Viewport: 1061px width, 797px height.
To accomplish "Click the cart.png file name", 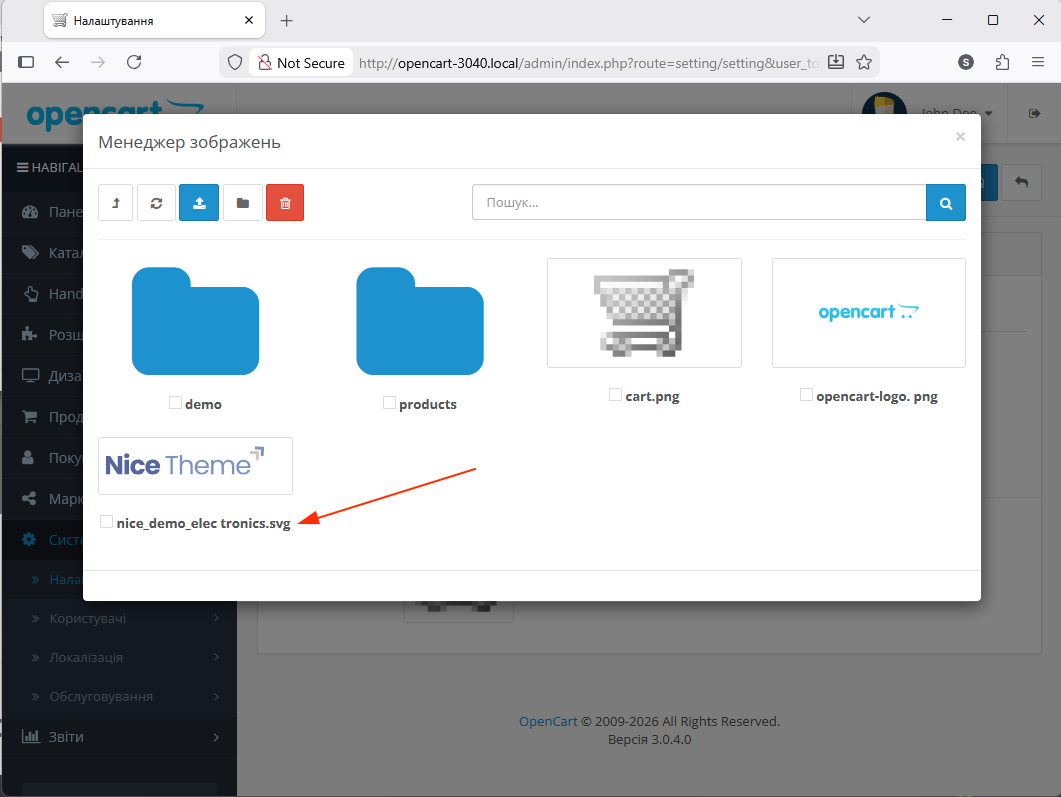I will coord(652,396).
